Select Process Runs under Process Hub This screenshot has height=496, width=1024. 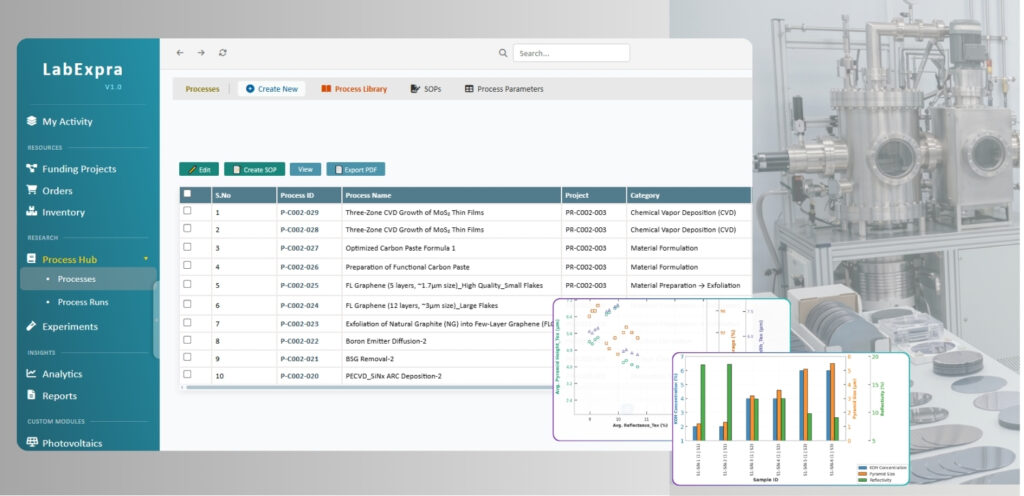83,302
